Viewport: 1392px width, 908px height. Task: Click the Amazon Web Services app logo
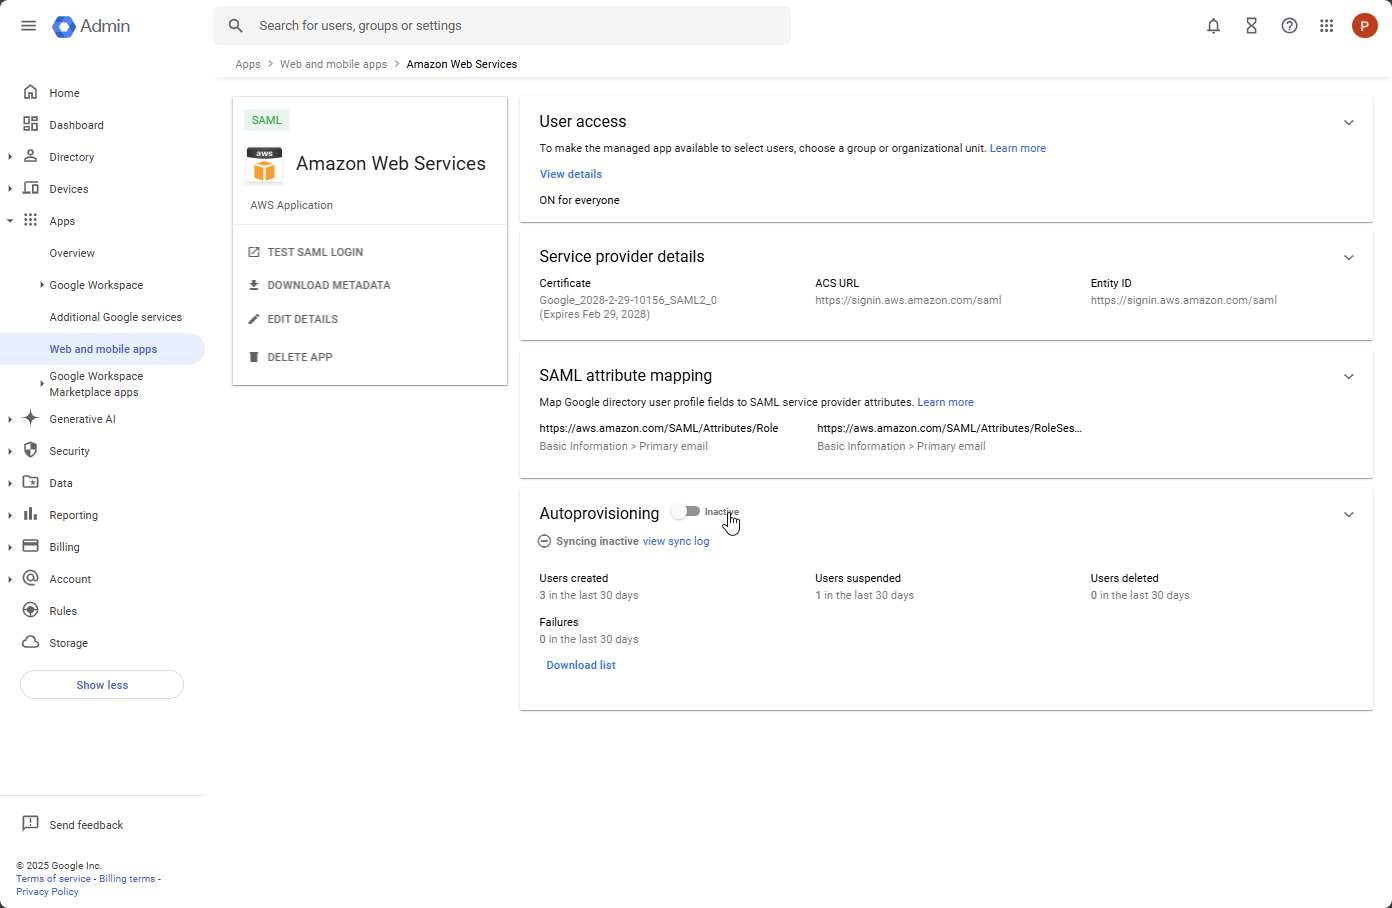click(x=264, y=165)
